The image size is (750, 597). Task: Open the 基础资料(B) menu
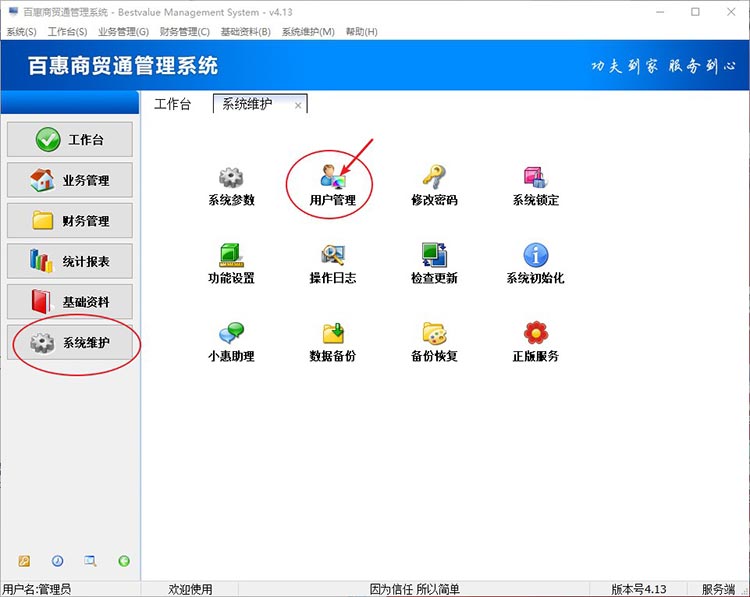point(245,32)
